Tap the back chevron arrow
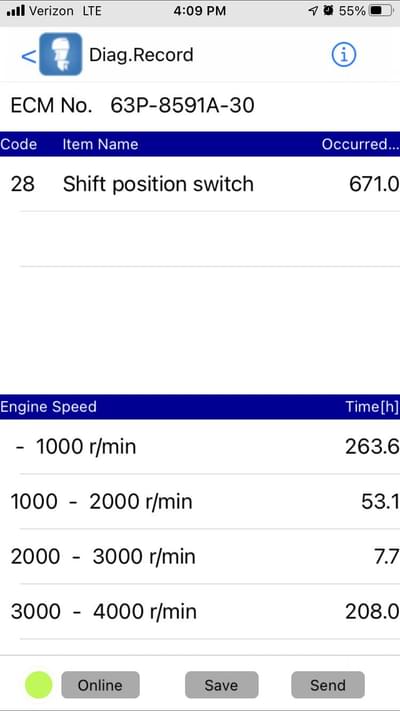The width and height of the screenshot is (400, 711). pyautogui.click(x=28, y=56)
